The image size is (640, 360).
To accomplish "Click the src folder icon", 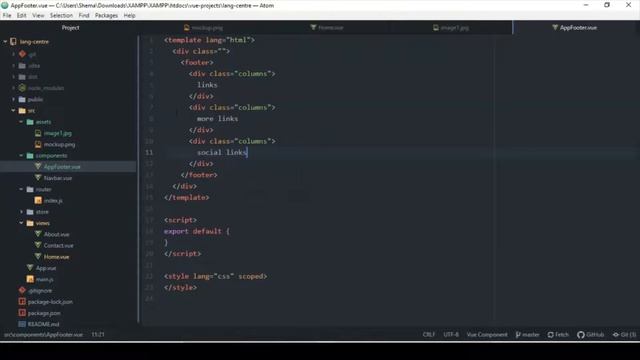I will pyautogui.click(x=22, y=111).
